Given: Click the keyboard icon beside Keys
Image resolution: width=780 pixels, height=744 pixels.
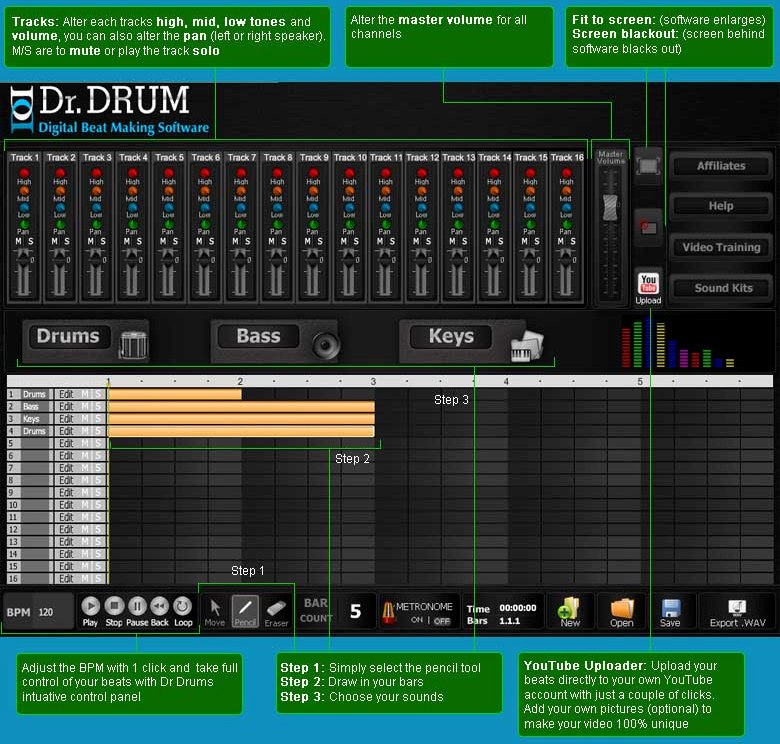Looking at the screenshot, I should pyautogui.click(x=527, y=346).
